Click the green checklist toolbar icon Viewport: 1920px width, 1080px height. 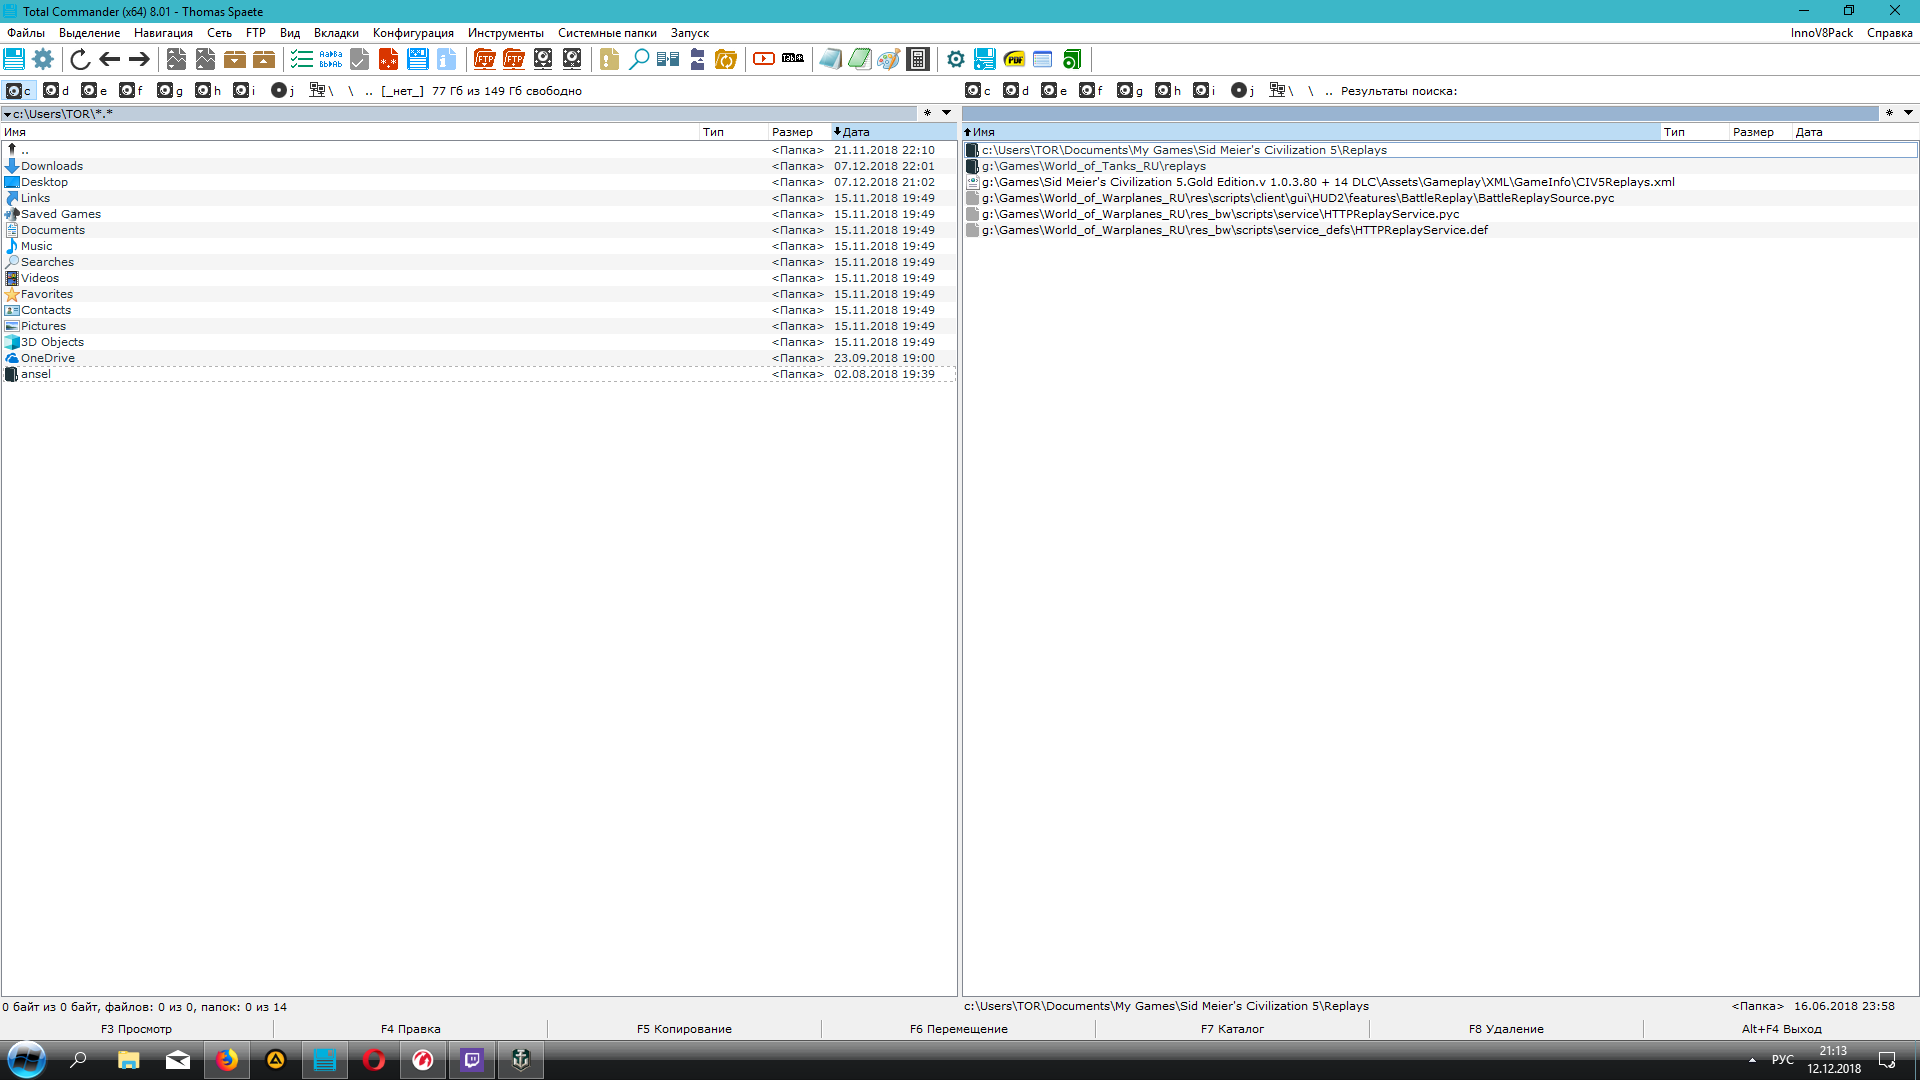[302, 60]
